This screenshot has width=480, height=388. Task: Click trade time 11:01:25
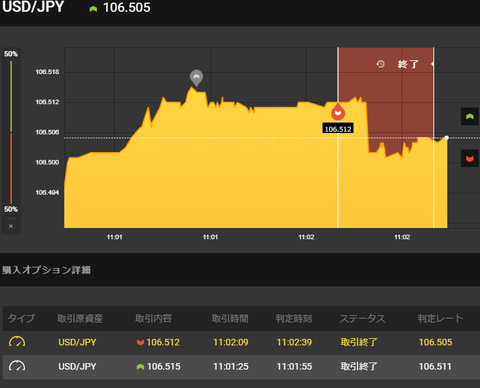tap(231, 367)
